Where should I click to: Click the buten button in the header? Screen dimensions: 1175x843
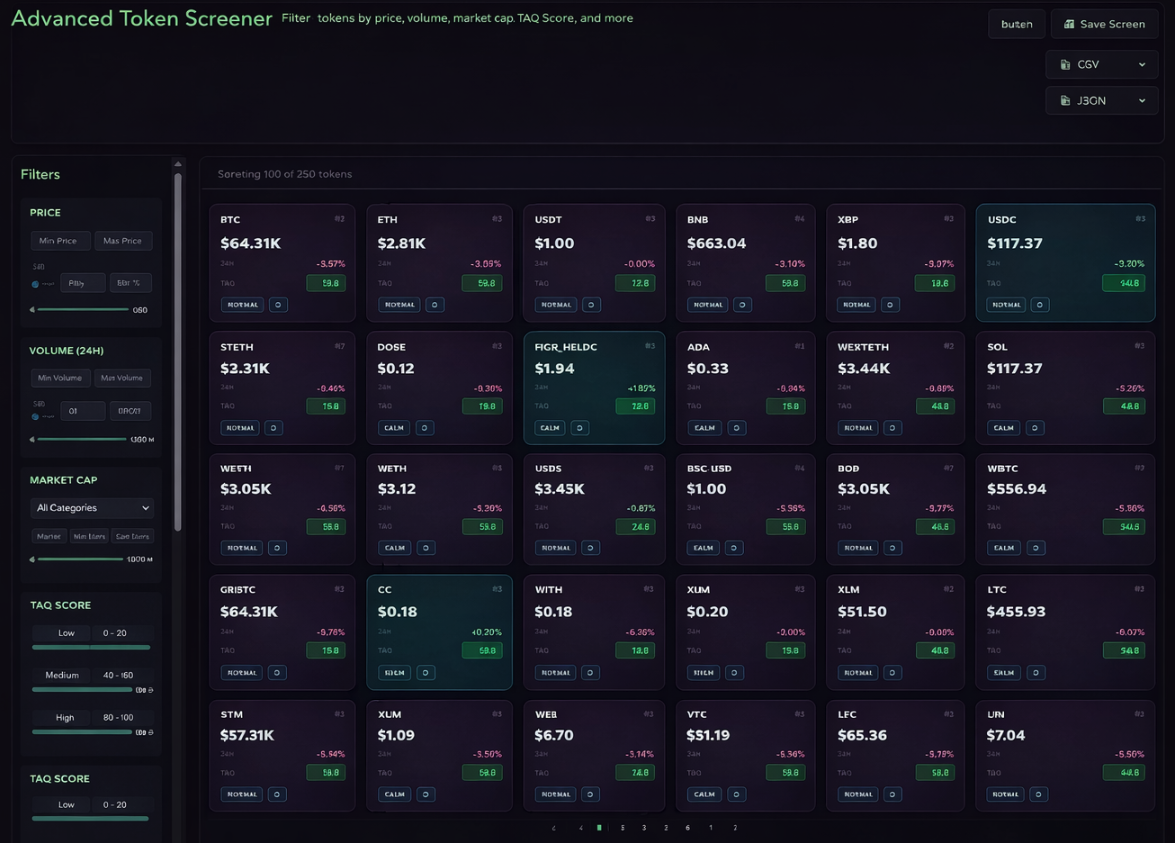[x=1016, y=24]
